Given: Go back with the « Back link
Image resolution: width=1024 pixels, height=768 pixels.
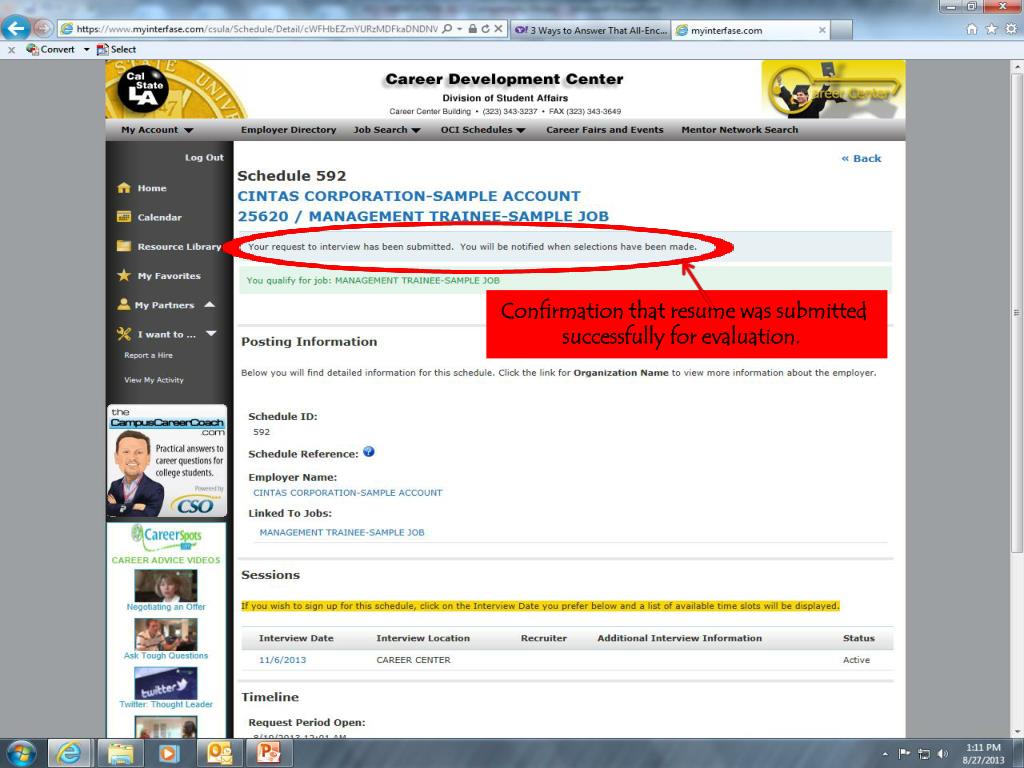Looking at the screenshot, I should 861,159.
